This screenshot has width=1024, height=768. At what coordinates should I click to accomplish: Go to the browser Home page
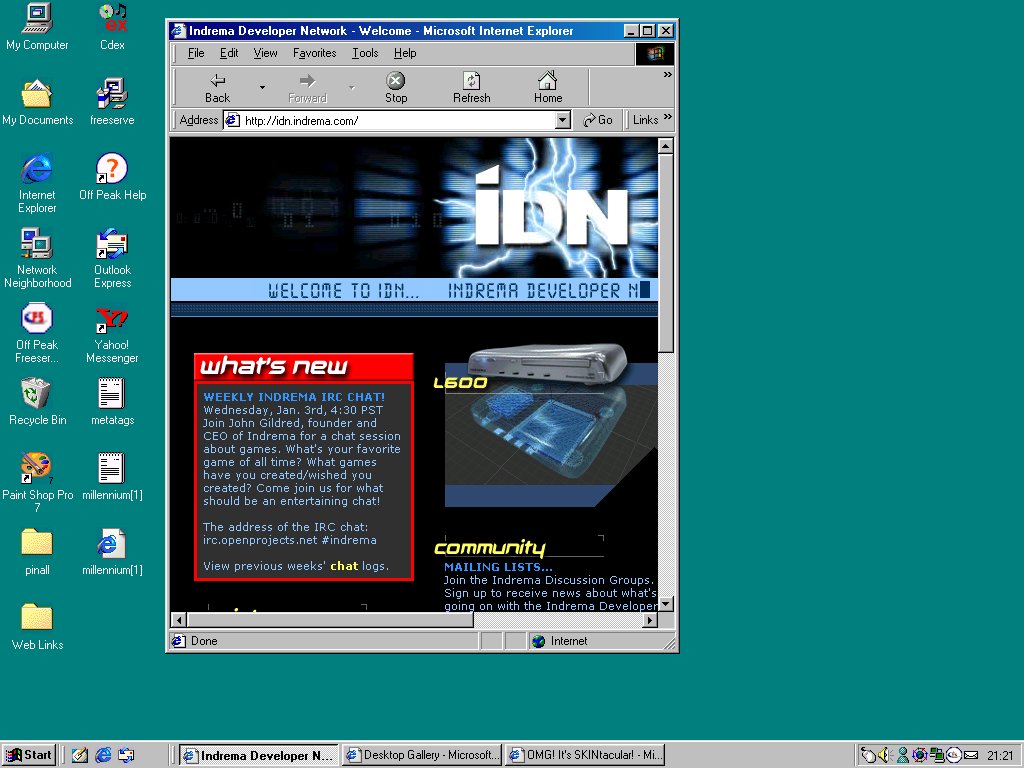click(x=547, y=87)
